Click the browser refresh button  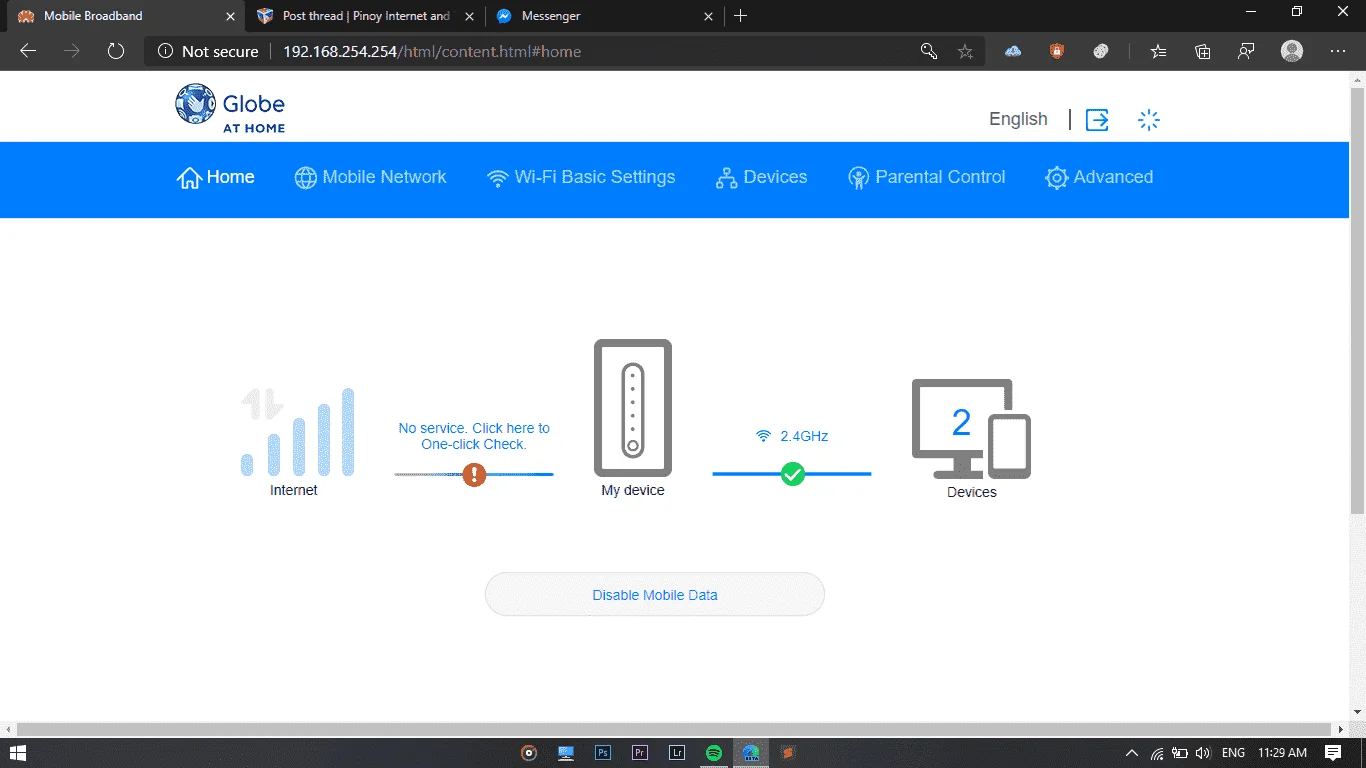pyautogui.click(x=115, y=51)
